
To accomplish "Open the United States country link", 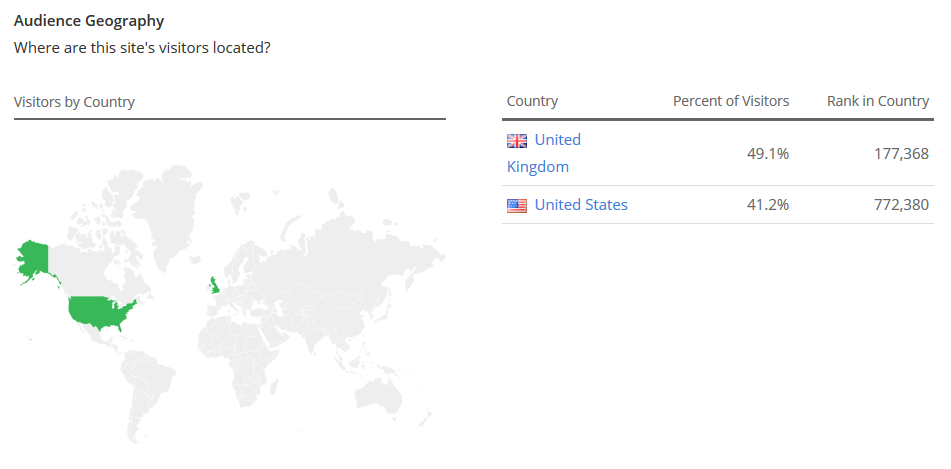I will point(581,205).
